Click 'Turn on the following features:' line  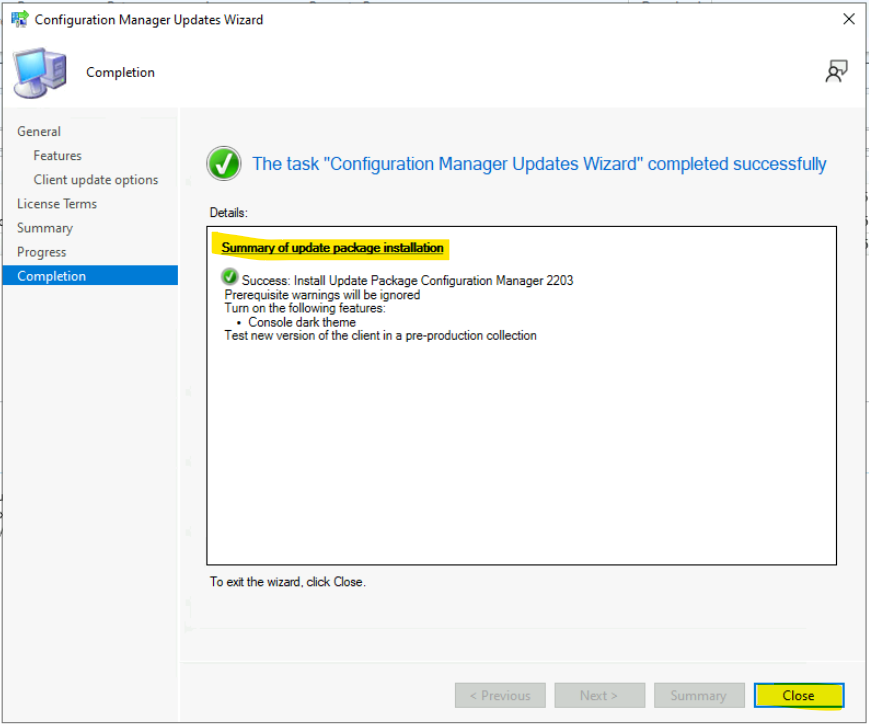click(305, 309)
